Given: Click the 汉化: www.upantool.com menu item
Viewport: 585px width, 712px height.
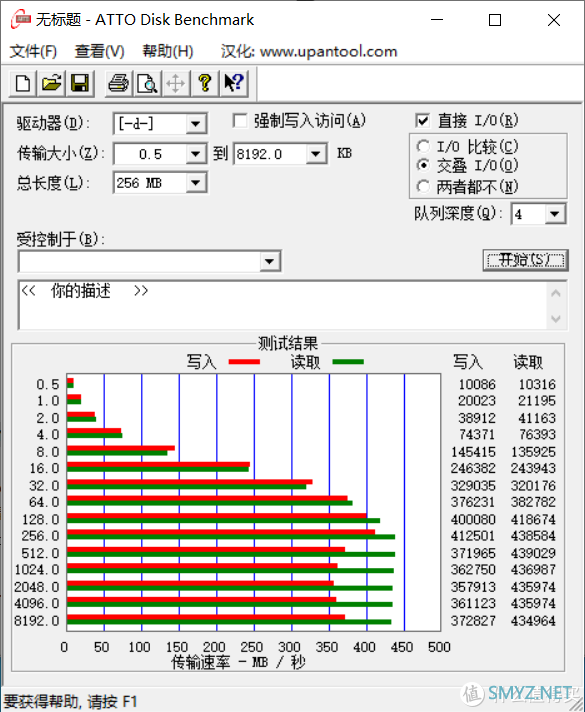Looking at the screenshot, I should 309,51.
